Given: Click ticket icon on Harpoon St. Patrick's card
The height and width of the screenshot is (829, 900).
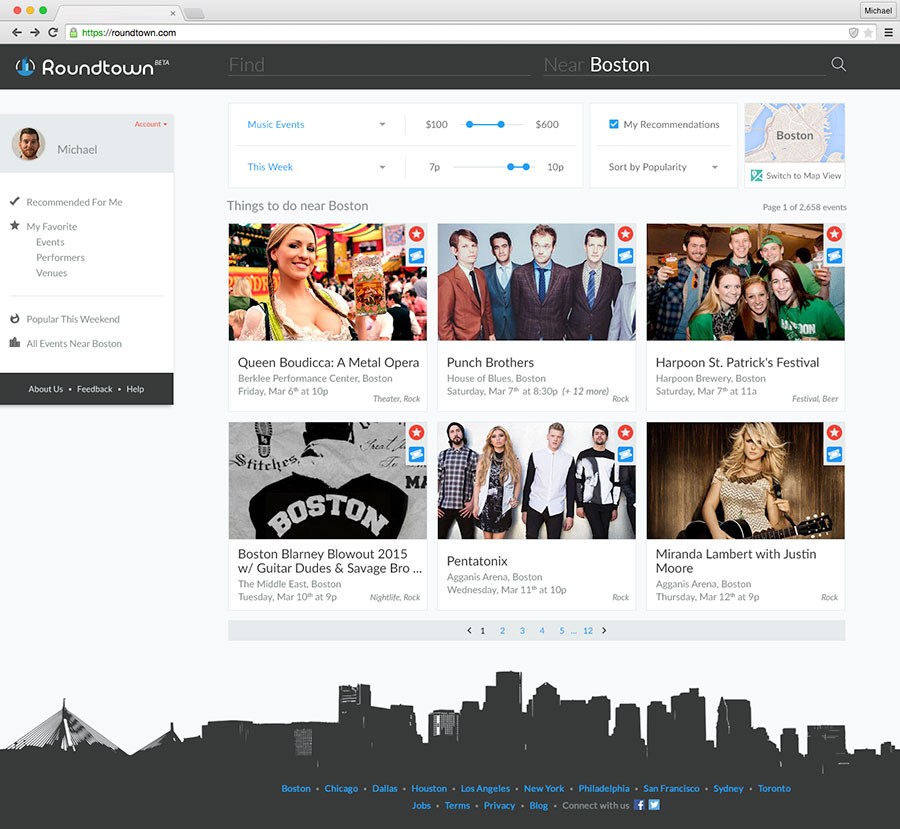Looking at the screenshot, I should click(835, 255).
